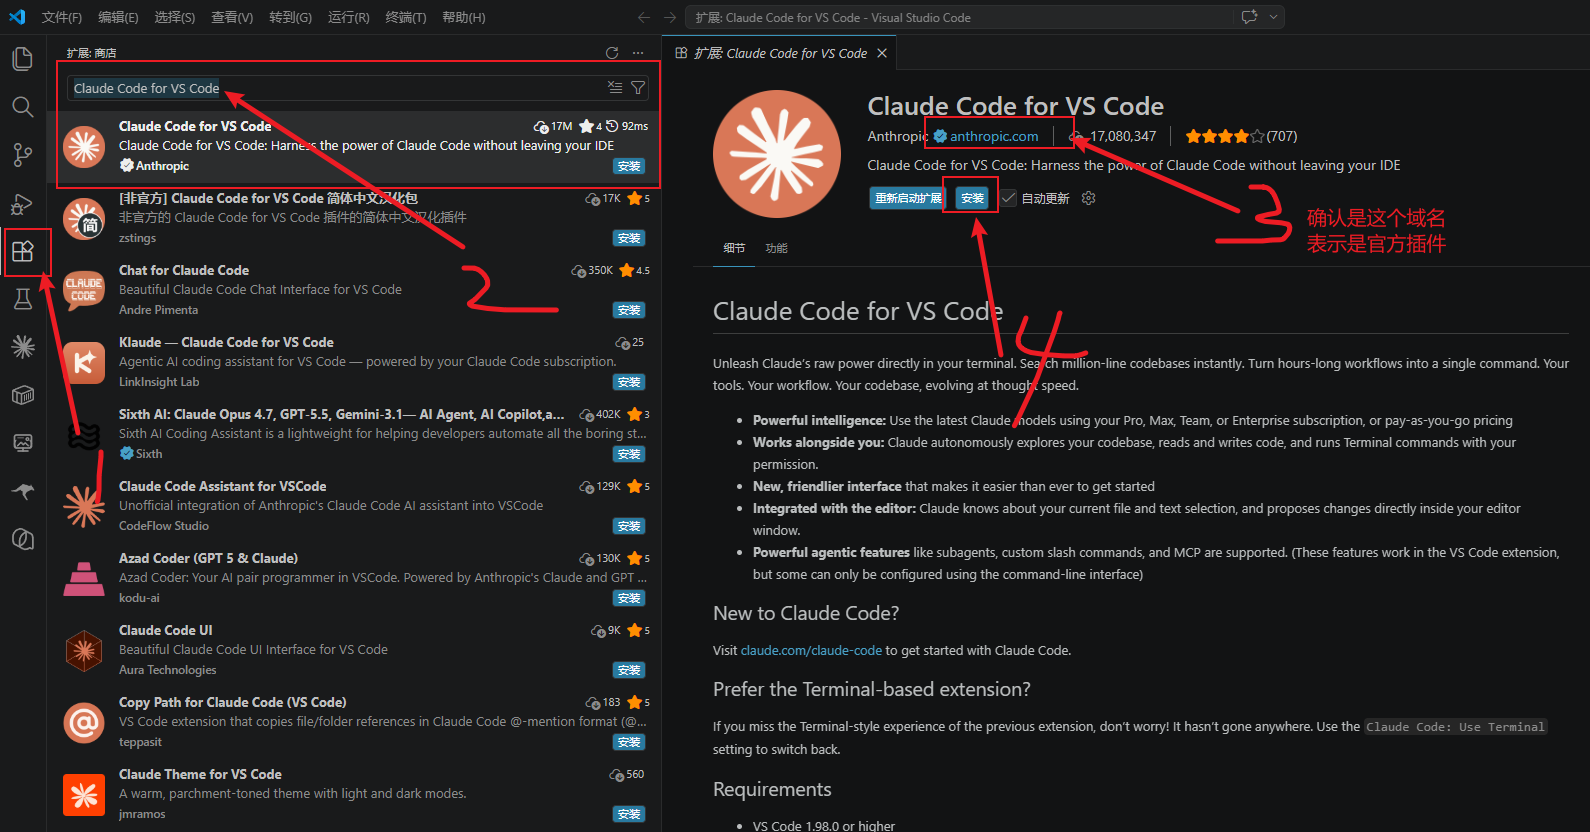Open the 文件(F) menu
The width and height of the screenshot is (1590, 832).
(x=62, y=17)
